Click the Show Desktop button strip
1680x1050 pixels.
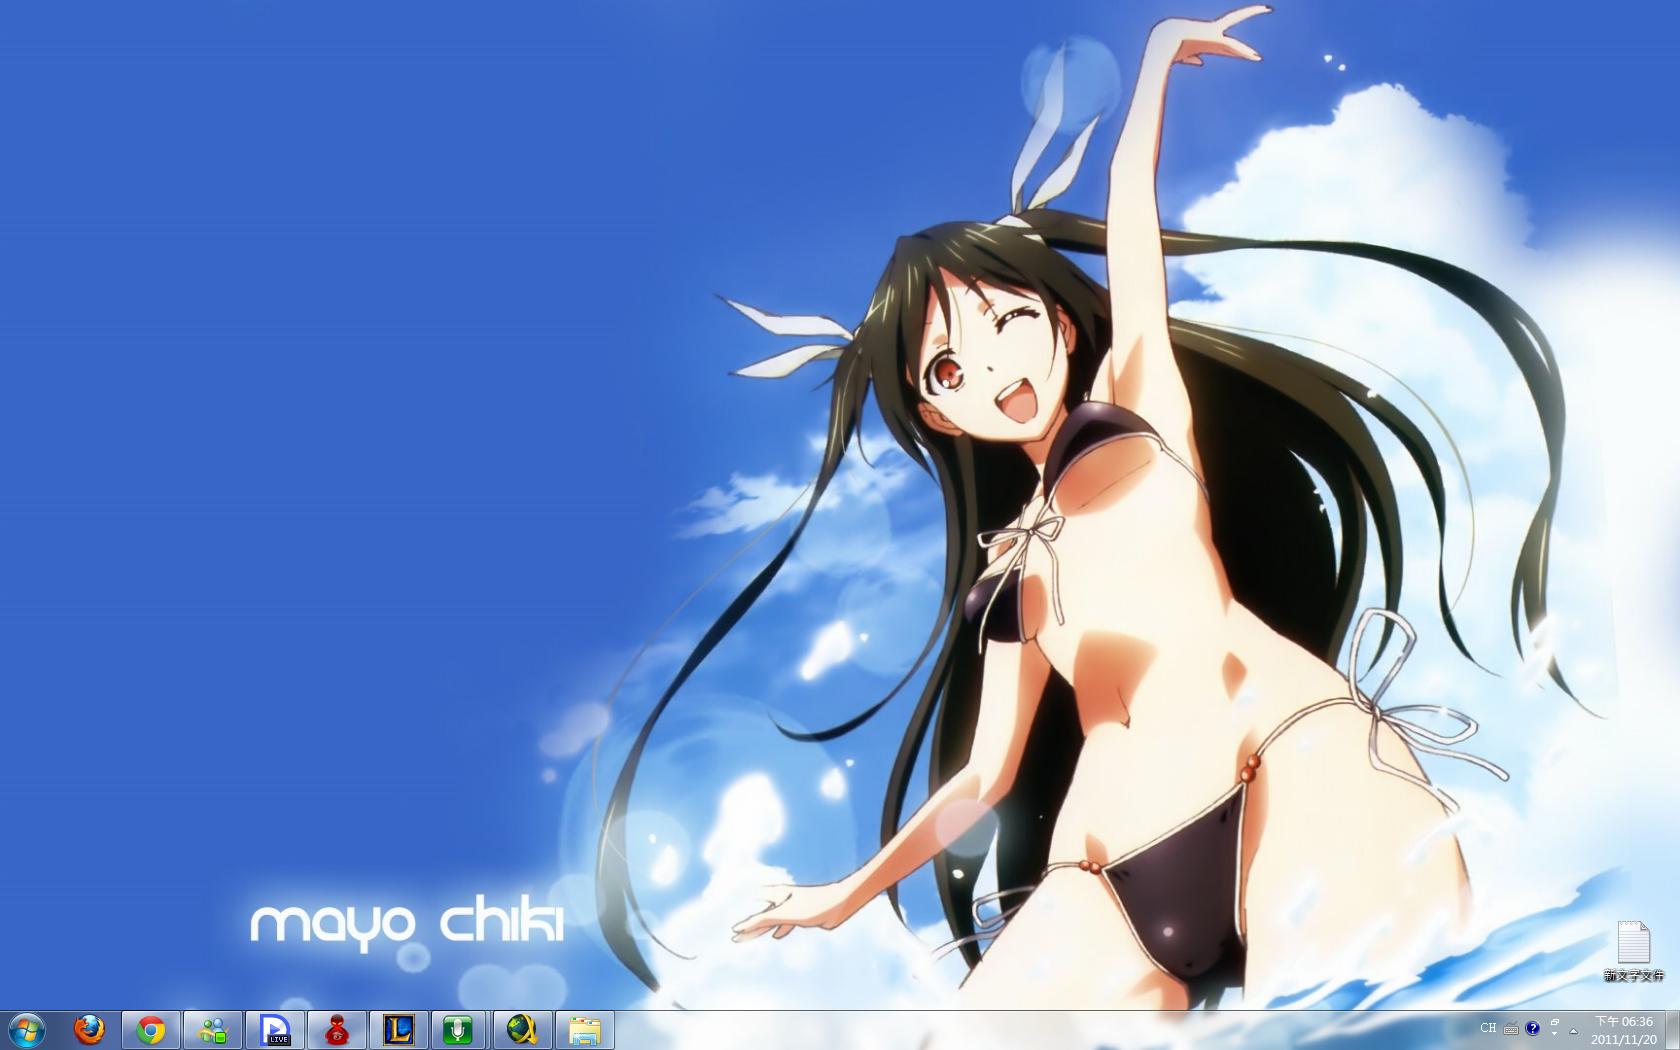[x=1673, y=1030]
